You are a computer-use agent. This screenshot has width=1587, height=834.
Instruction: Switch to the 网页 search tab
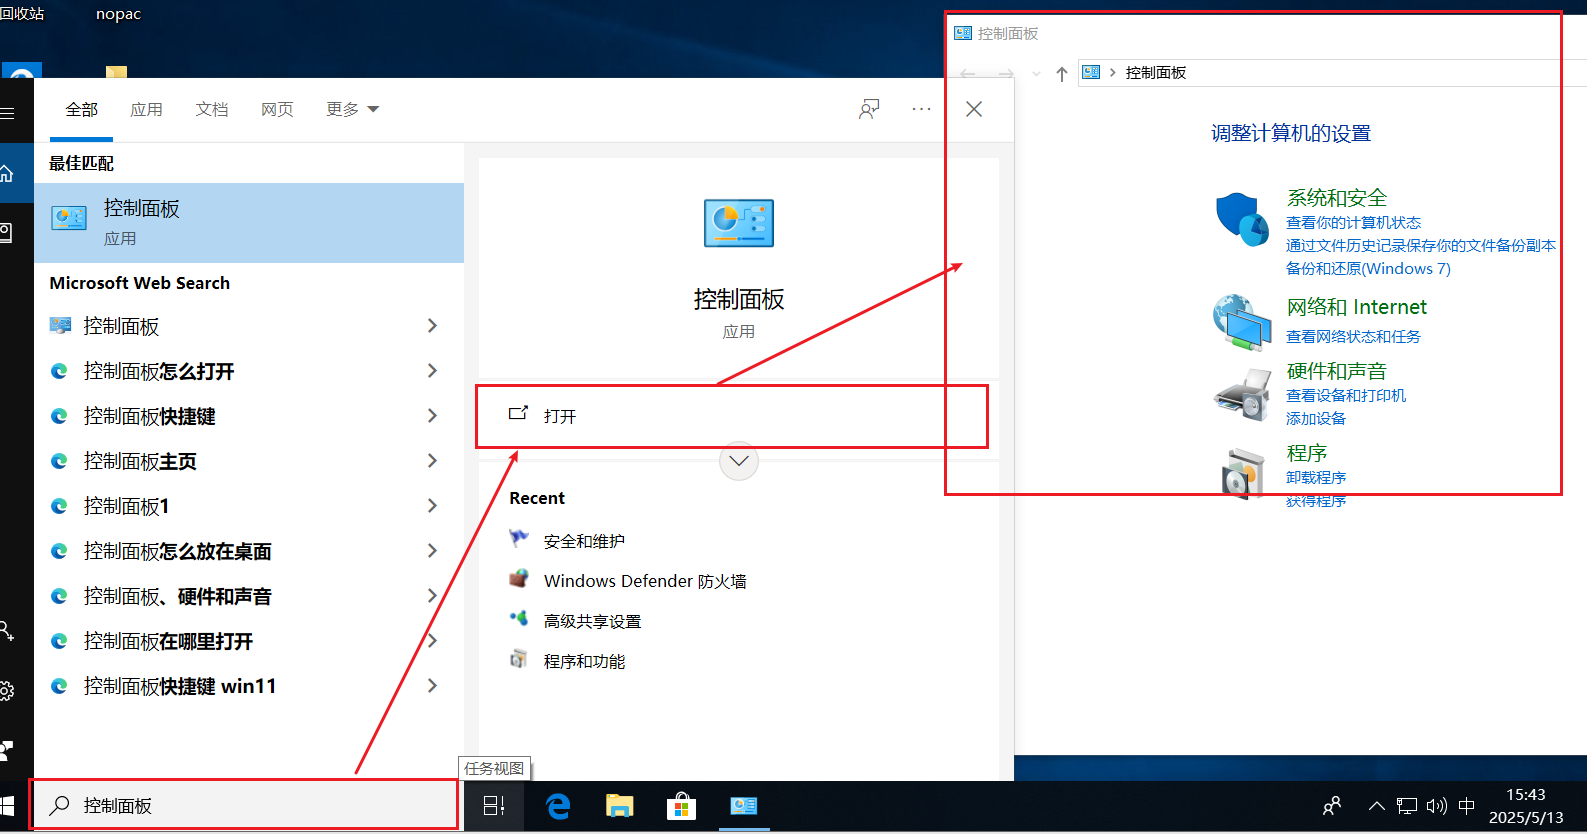coord(277,109)
